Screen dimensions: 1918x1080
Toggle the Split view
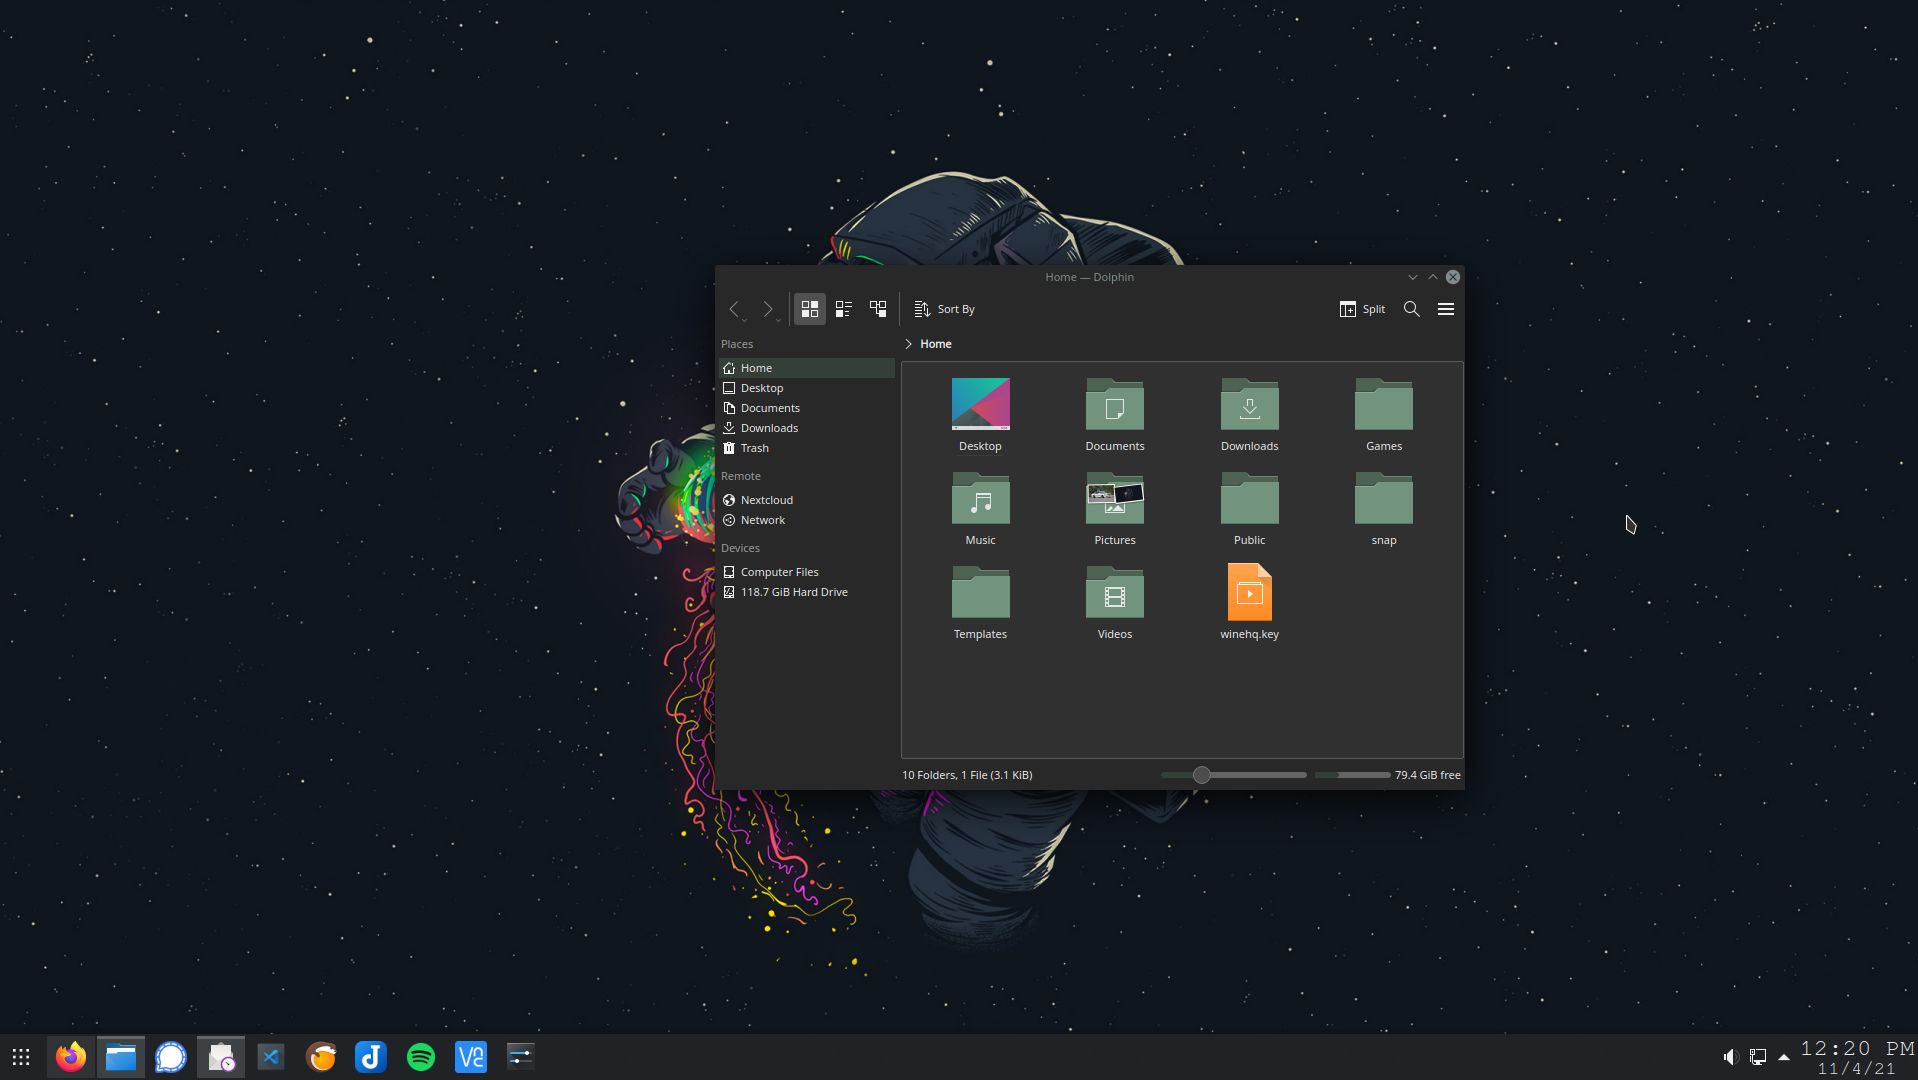1362,309
